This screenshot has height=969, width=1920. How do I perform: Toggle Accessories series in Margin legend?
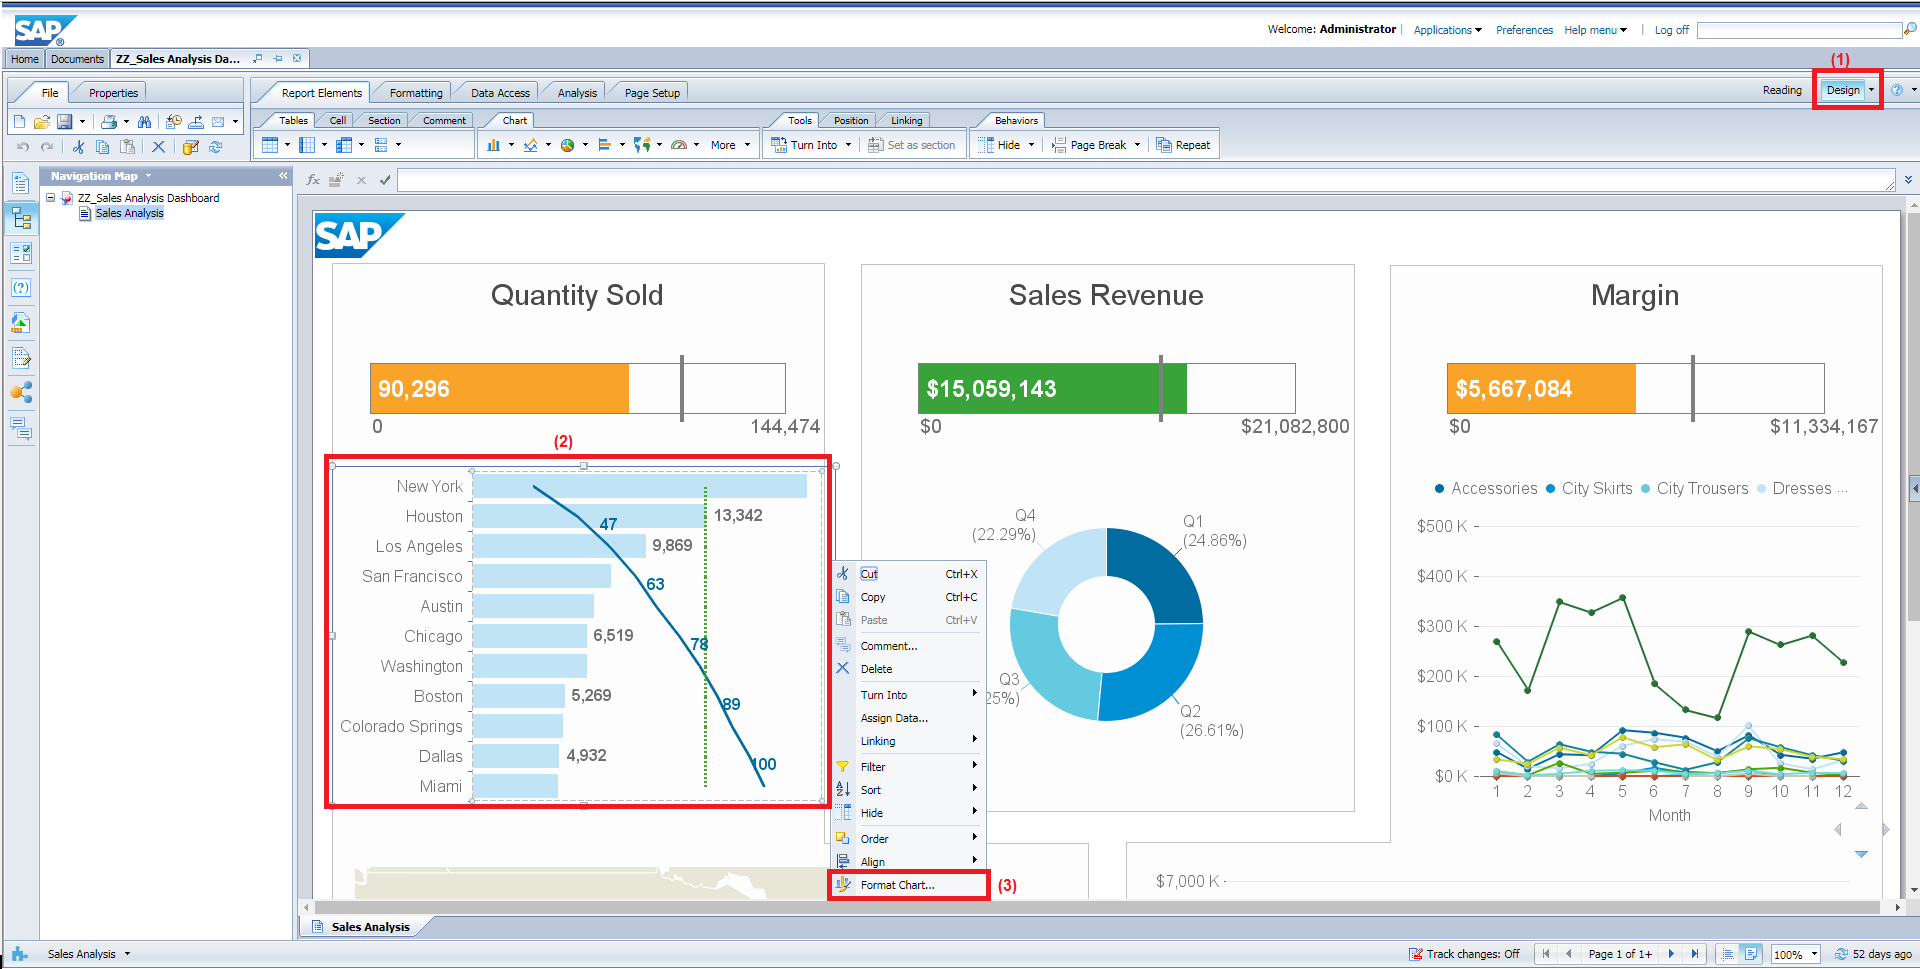[x=1486, y=488]
